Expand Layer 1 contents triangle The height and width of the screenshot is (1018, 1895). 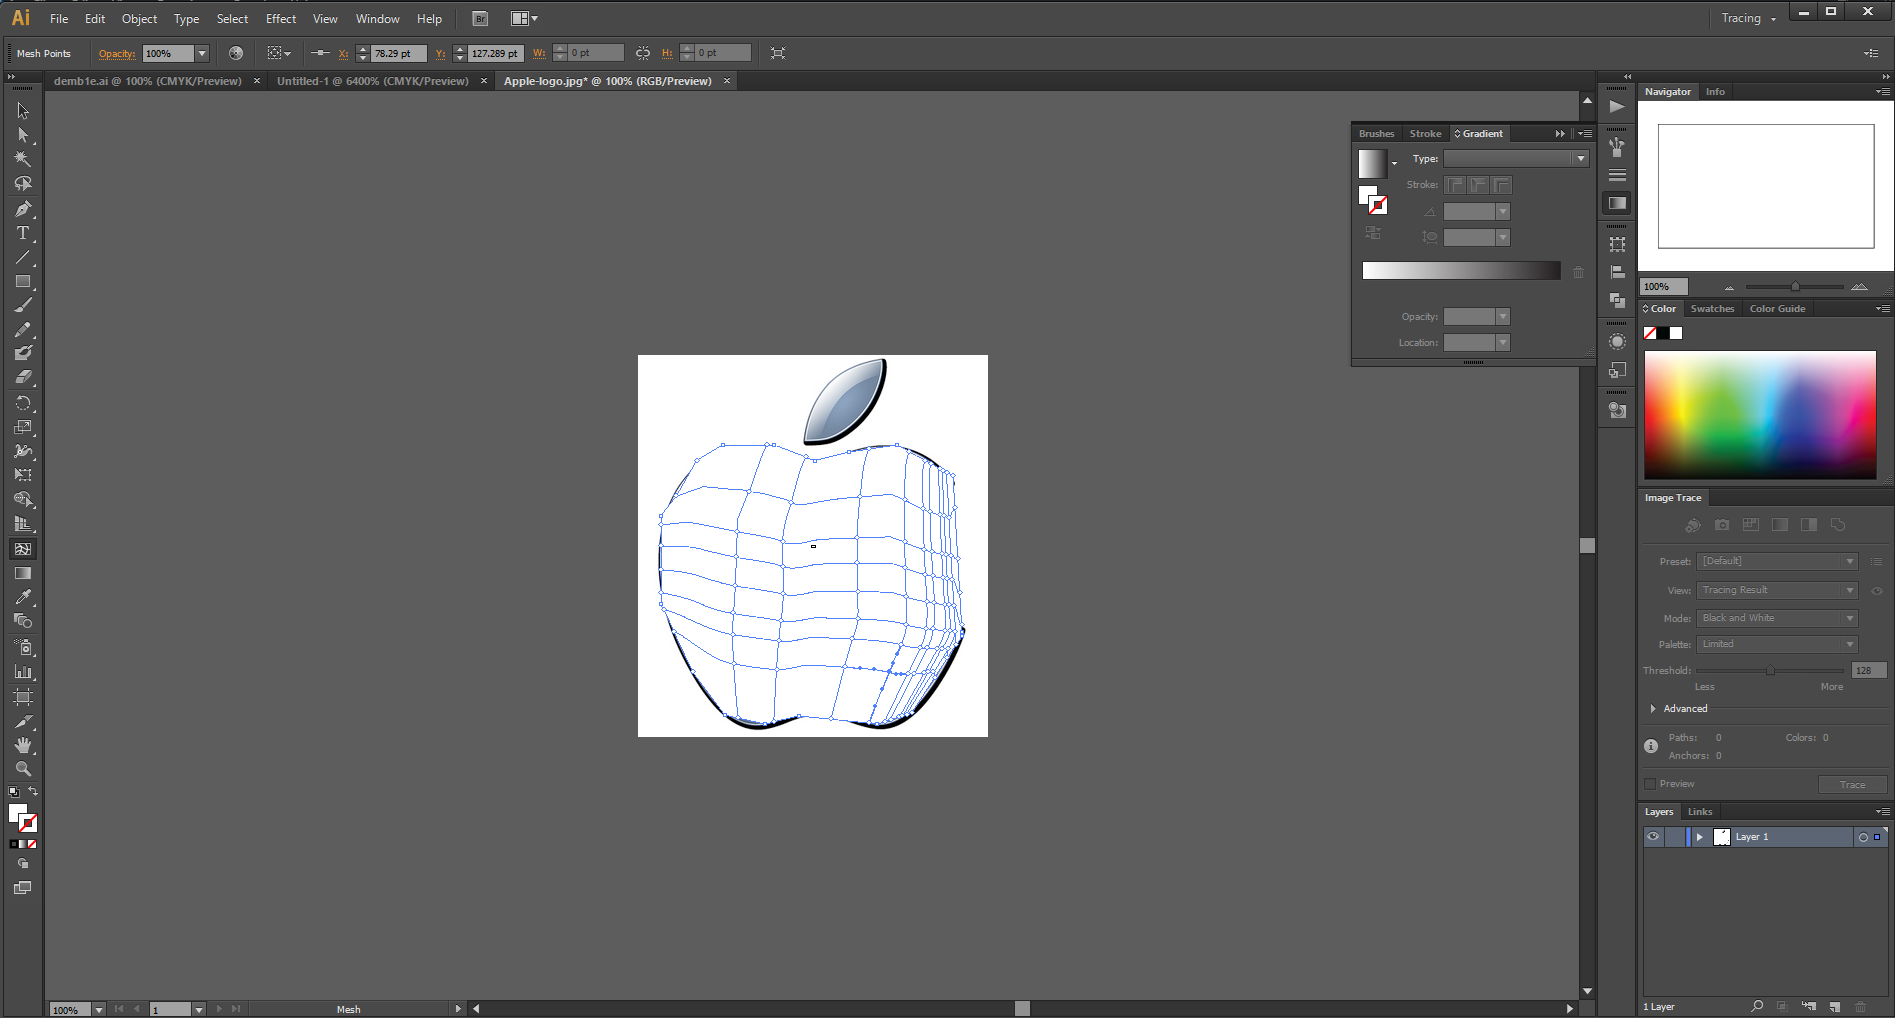pyautogui.click(x=1699, y=837)
